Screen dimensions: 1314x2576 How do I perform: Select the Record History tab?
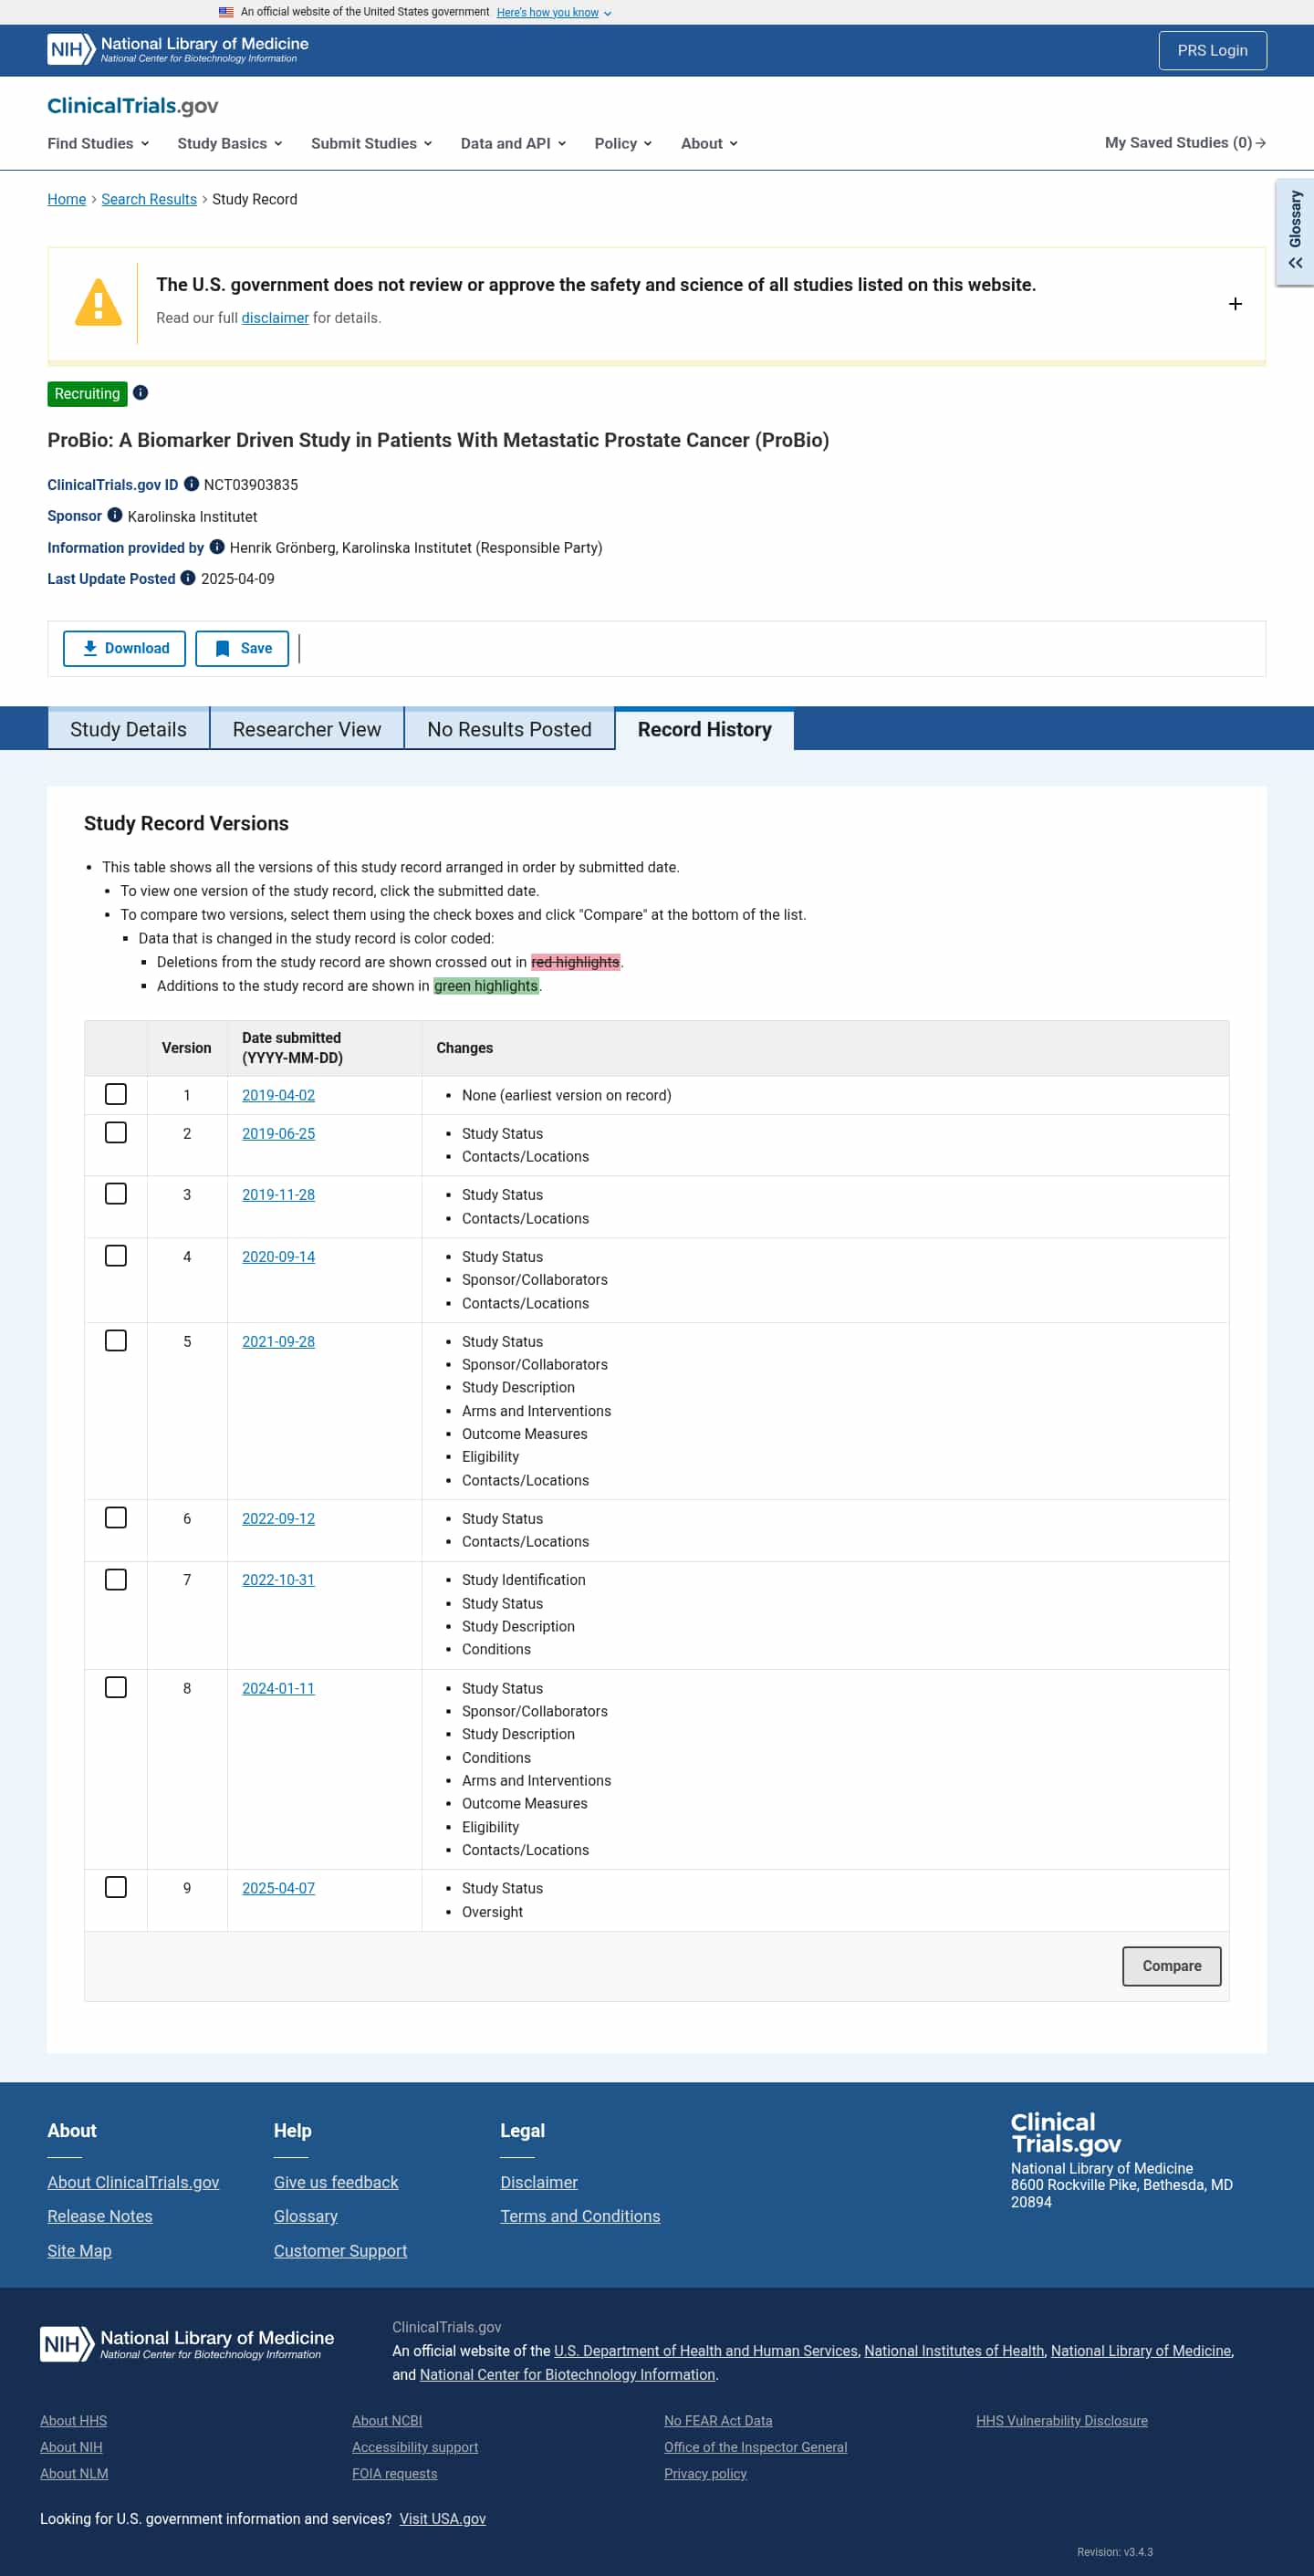(705, 729)
